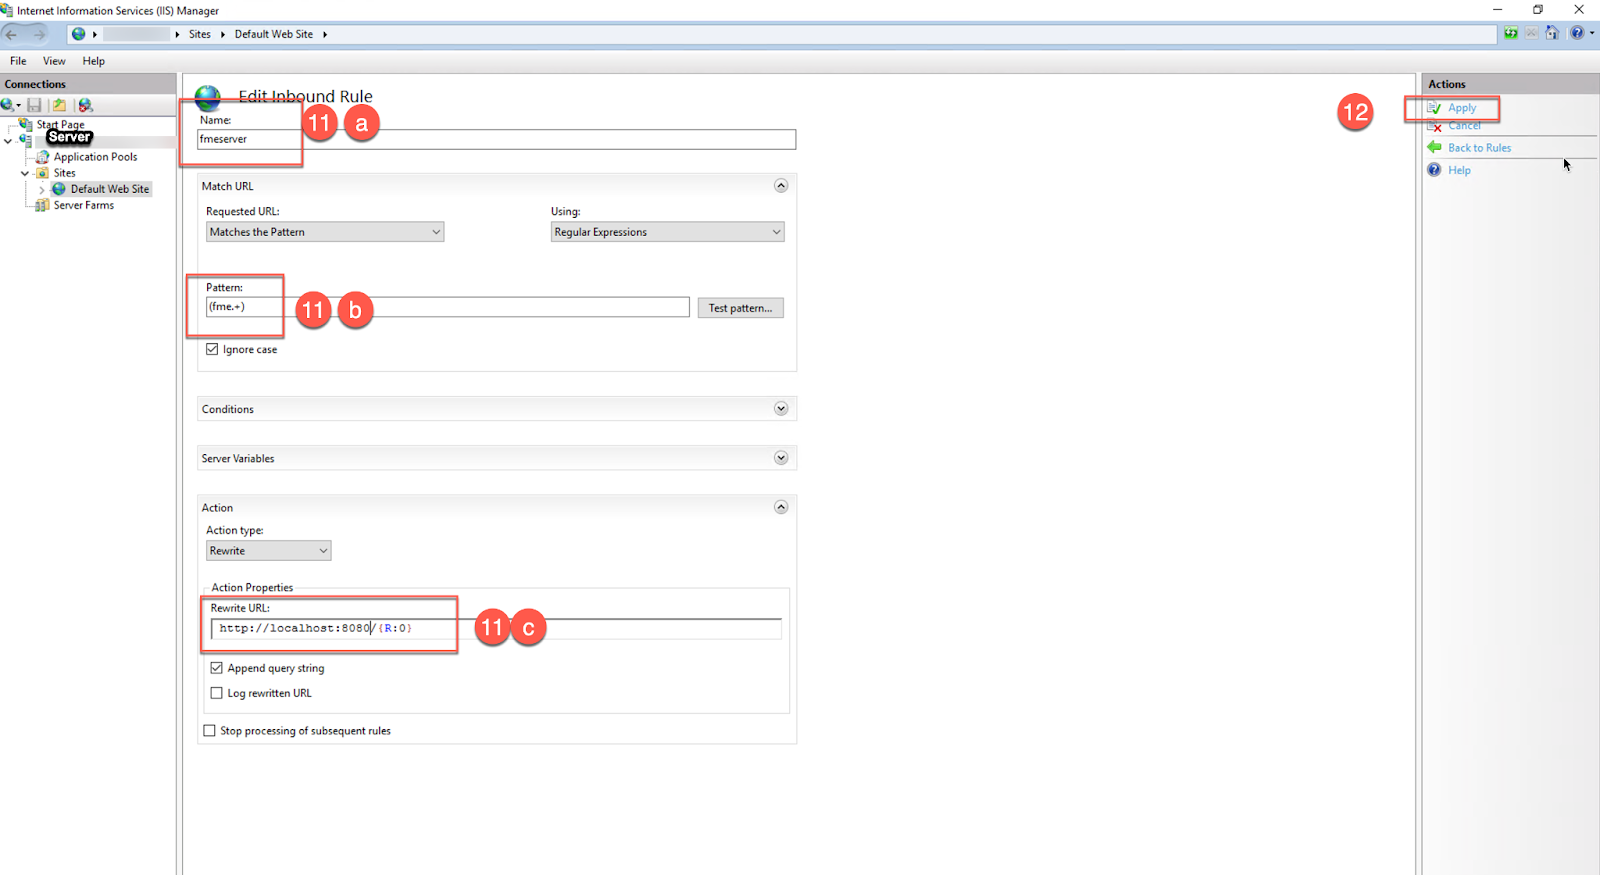Click the globe icon in the address bar
Image resolution: width=1600 pixels, height=875 pixels.
coord(79,34)
